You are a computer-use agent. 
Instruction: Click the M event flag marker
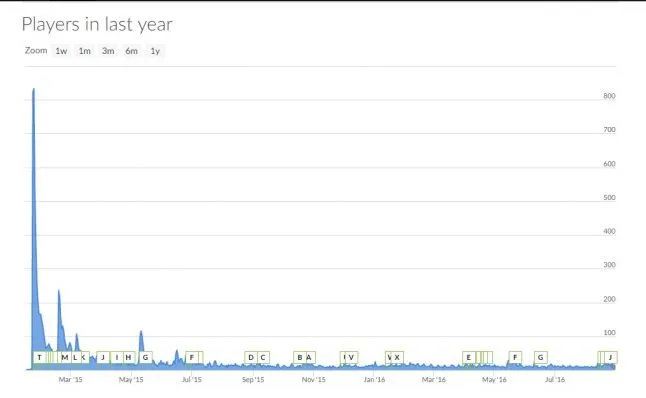64,357
